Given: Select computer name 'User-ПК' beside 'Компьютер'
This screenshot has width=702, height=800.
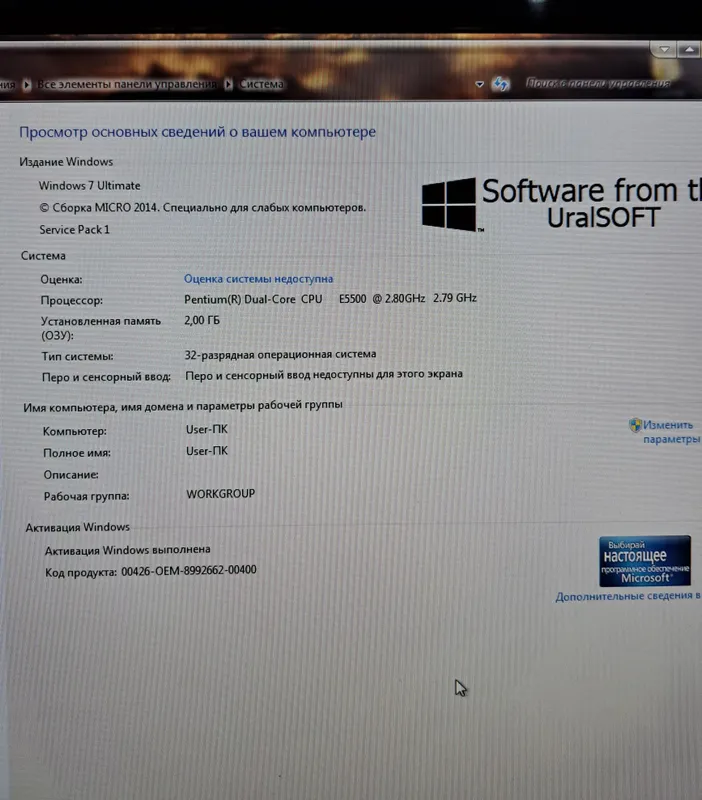Looking at the screenshot, I should (x=207, y=429).
